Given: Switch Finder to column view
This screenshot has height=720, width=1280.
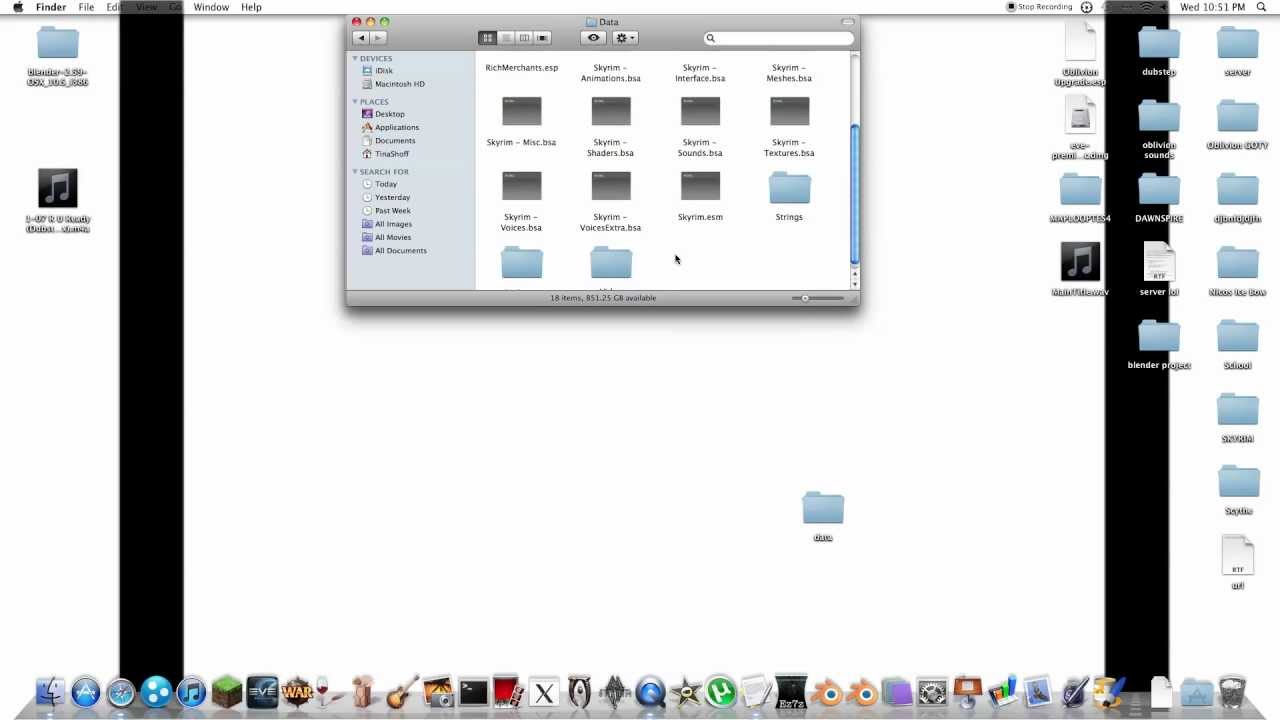Looking at the screenshot, I should [x=524, y=38].
